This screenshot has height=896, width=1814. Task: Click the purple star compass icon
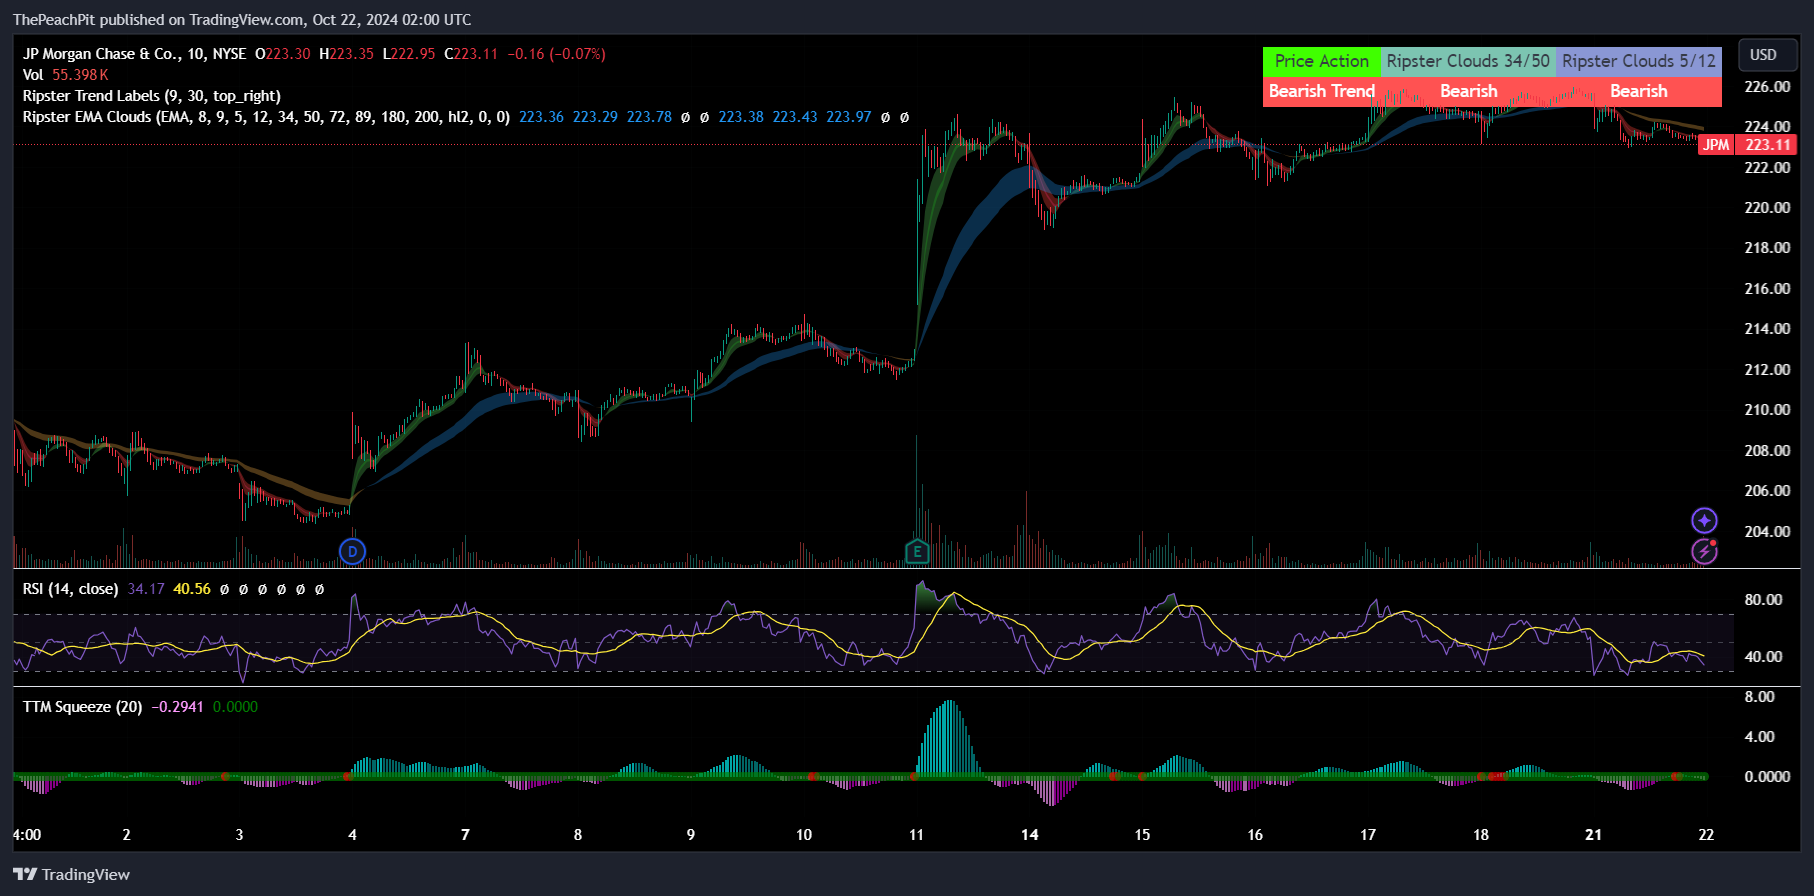(1704, 520)
